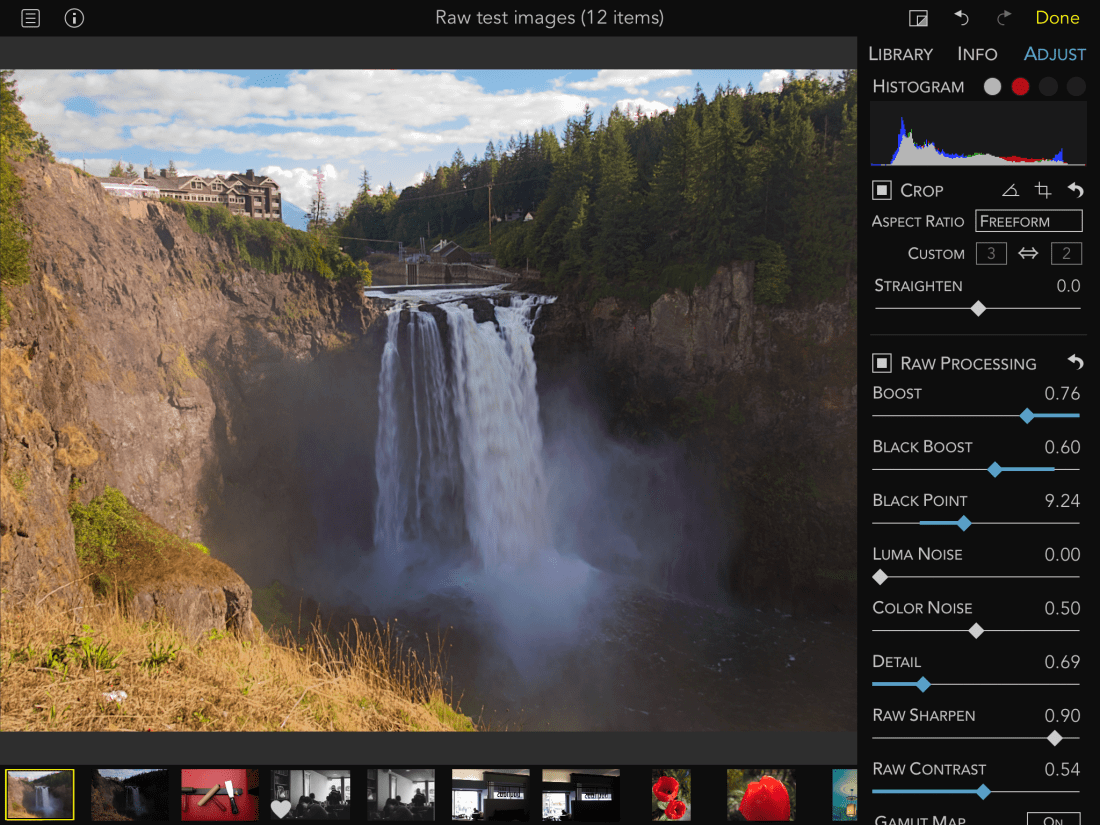The width and height of the screenshot is (1100, 825).
Task: Select the gray luminance histogram dot
Action: click(992, 87)
